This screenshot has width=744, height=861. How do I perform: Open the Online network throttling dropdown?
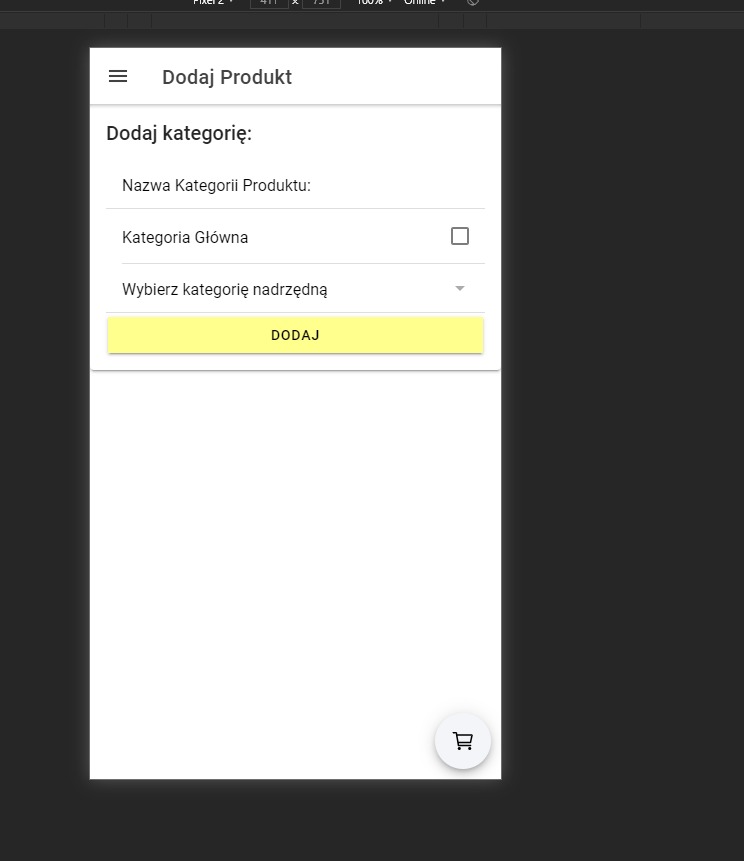click(424, 3)
